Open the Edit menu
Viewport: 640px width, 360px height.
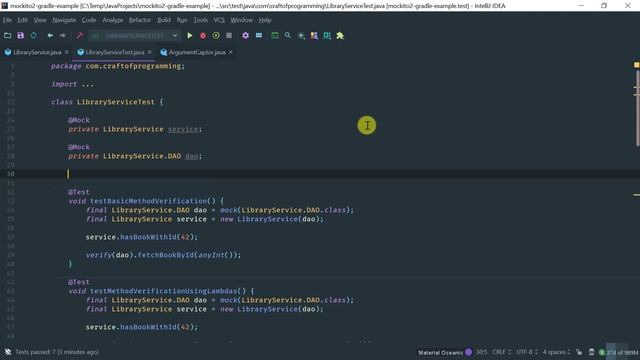(22, 20)
